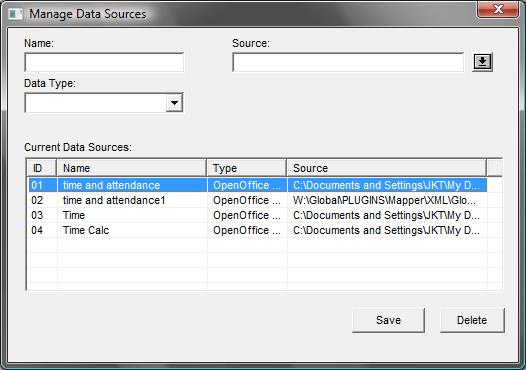This screenshot has width=526, height=370.
Task: Select row 'time and attendance'
Action: [258, 185]
